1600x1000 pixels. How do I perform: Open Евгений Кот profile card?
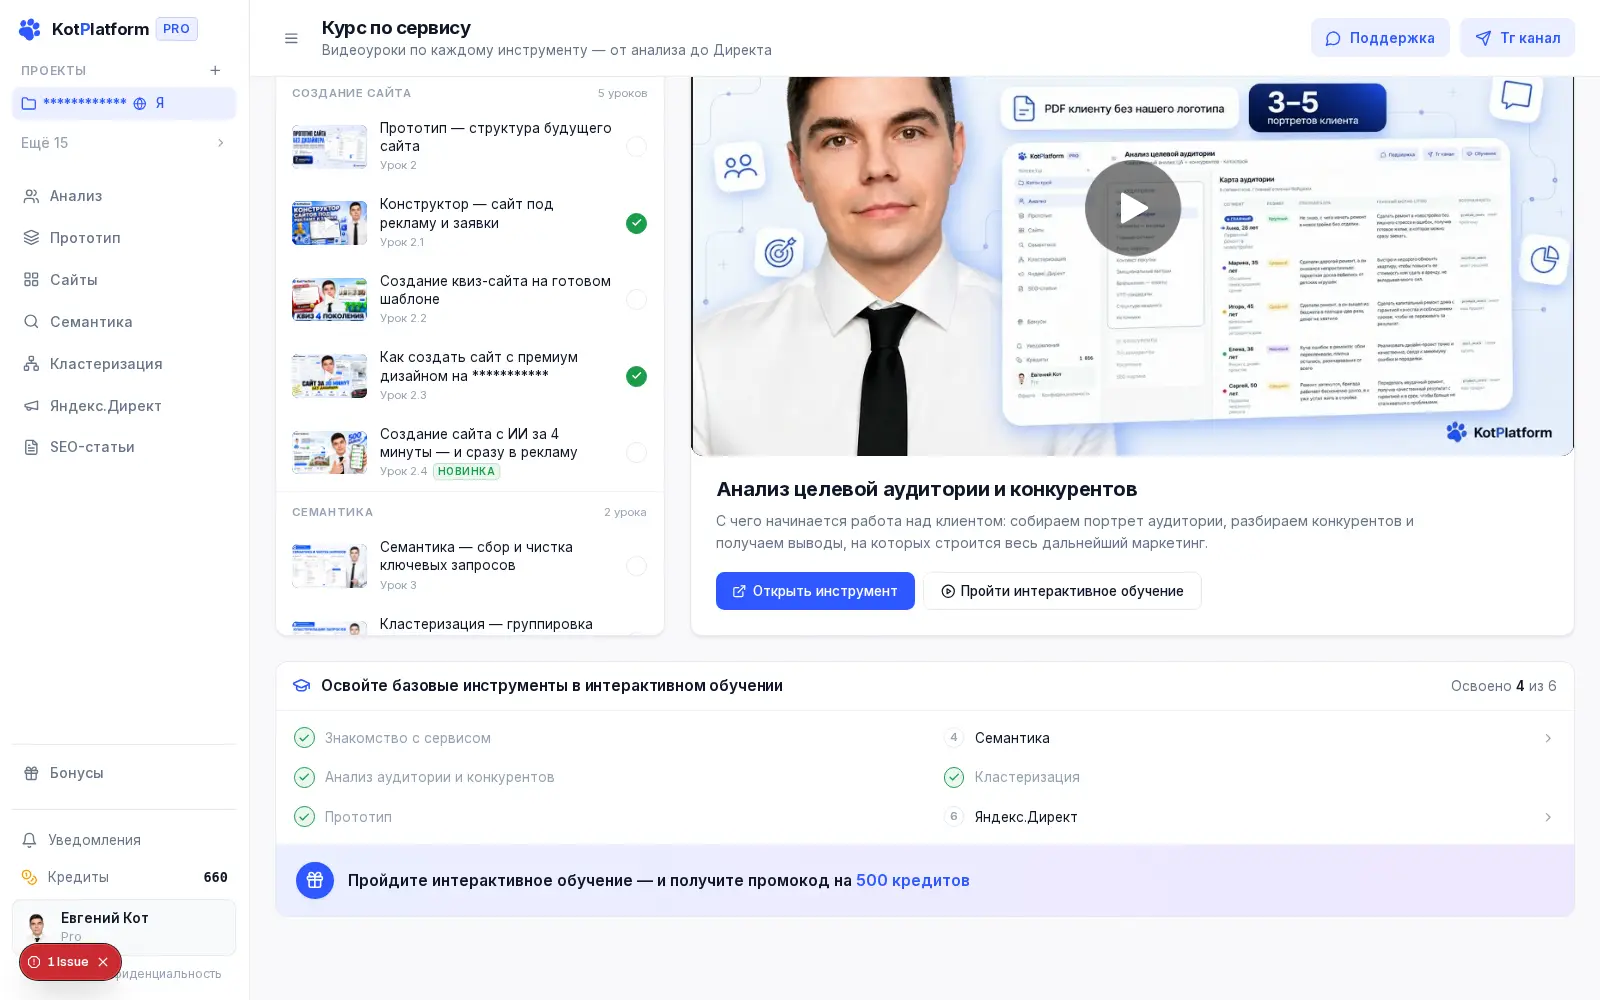click(124, 927)
